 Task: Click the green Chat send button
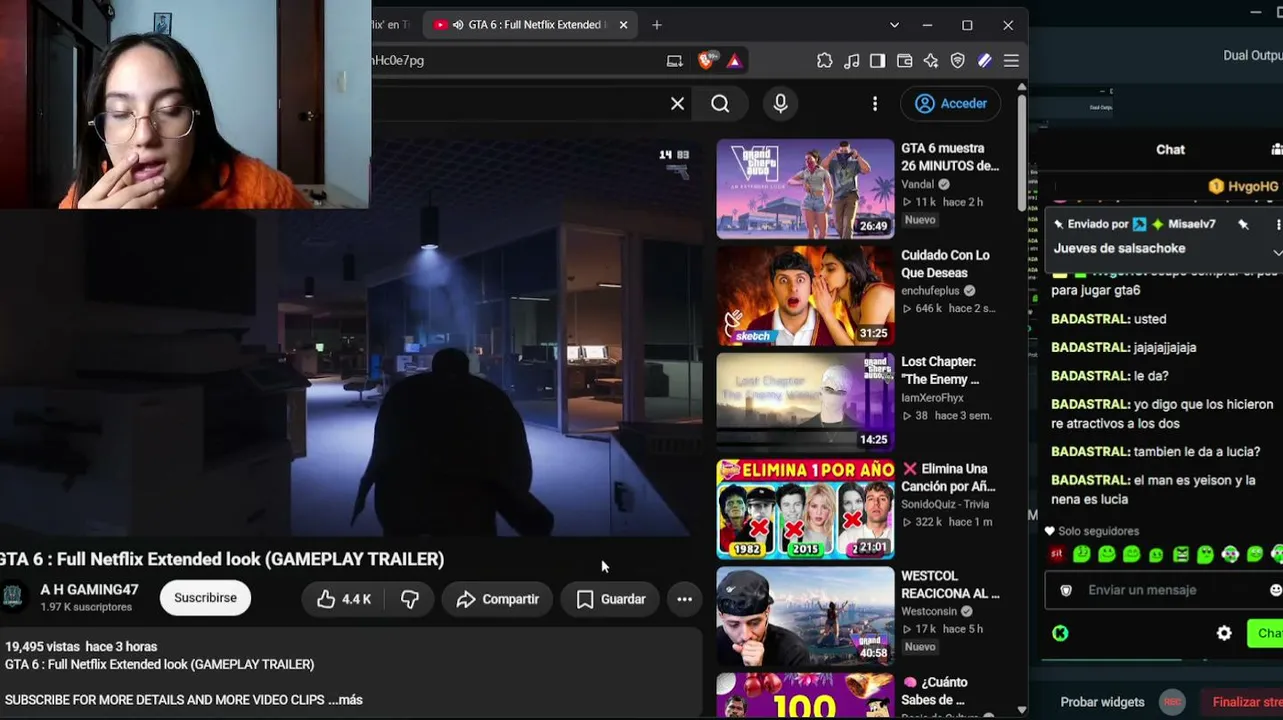point(1265,633)
